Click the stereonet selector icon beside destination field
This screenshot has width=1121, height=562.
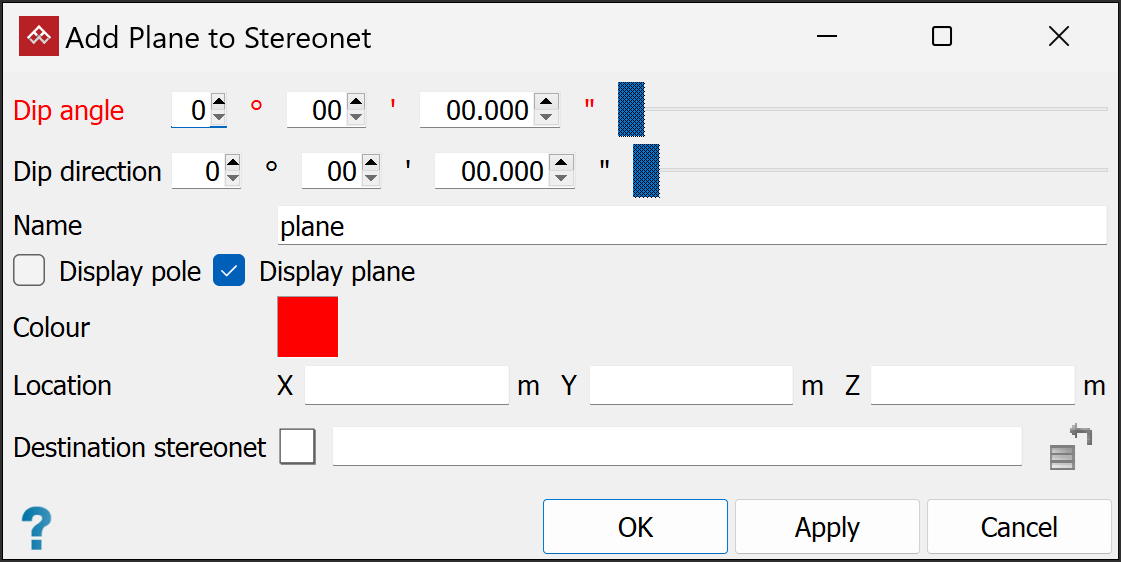click(1070, 447)
